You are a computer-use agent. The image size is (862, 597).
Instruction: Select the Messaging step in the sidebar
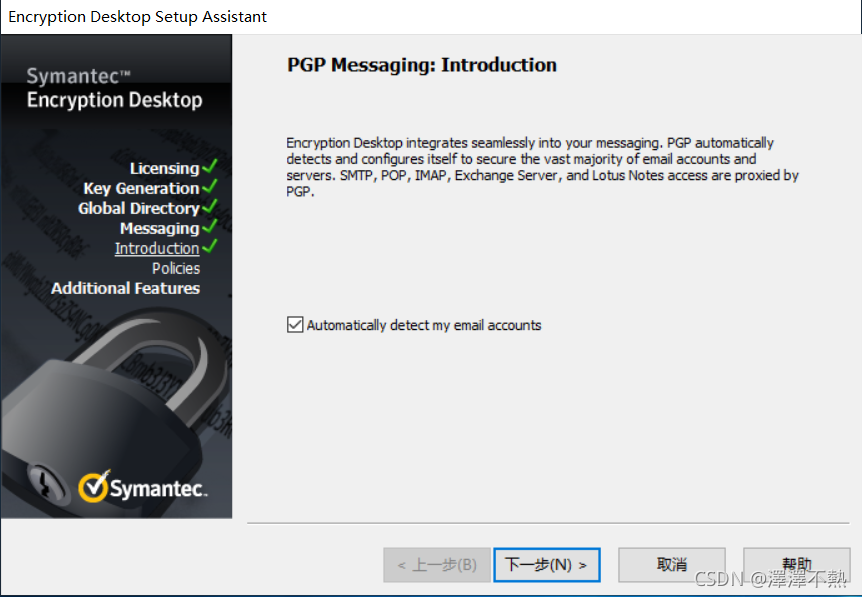159,228
